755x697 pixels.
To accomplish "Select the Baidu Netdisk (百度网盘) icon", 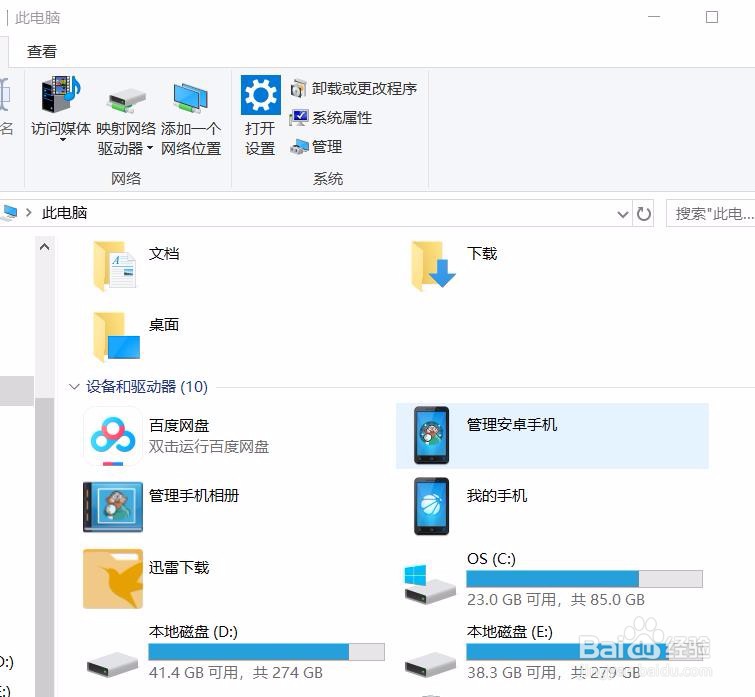I will (113, 436).
